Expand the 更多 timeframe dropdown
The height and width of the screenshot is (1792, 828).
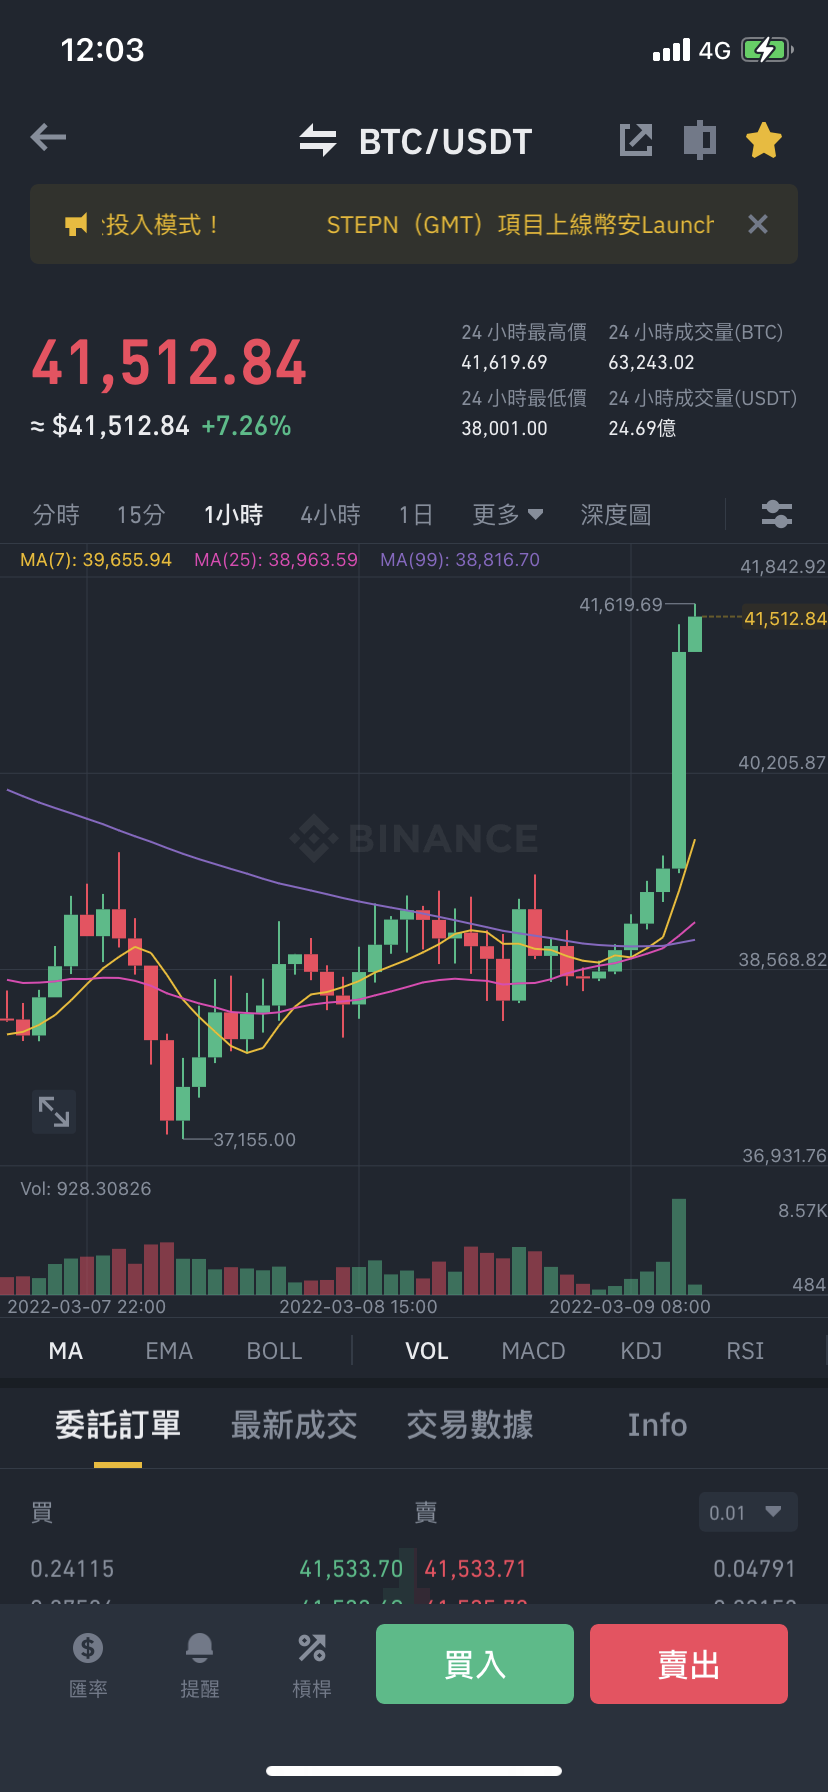[508, 515]
